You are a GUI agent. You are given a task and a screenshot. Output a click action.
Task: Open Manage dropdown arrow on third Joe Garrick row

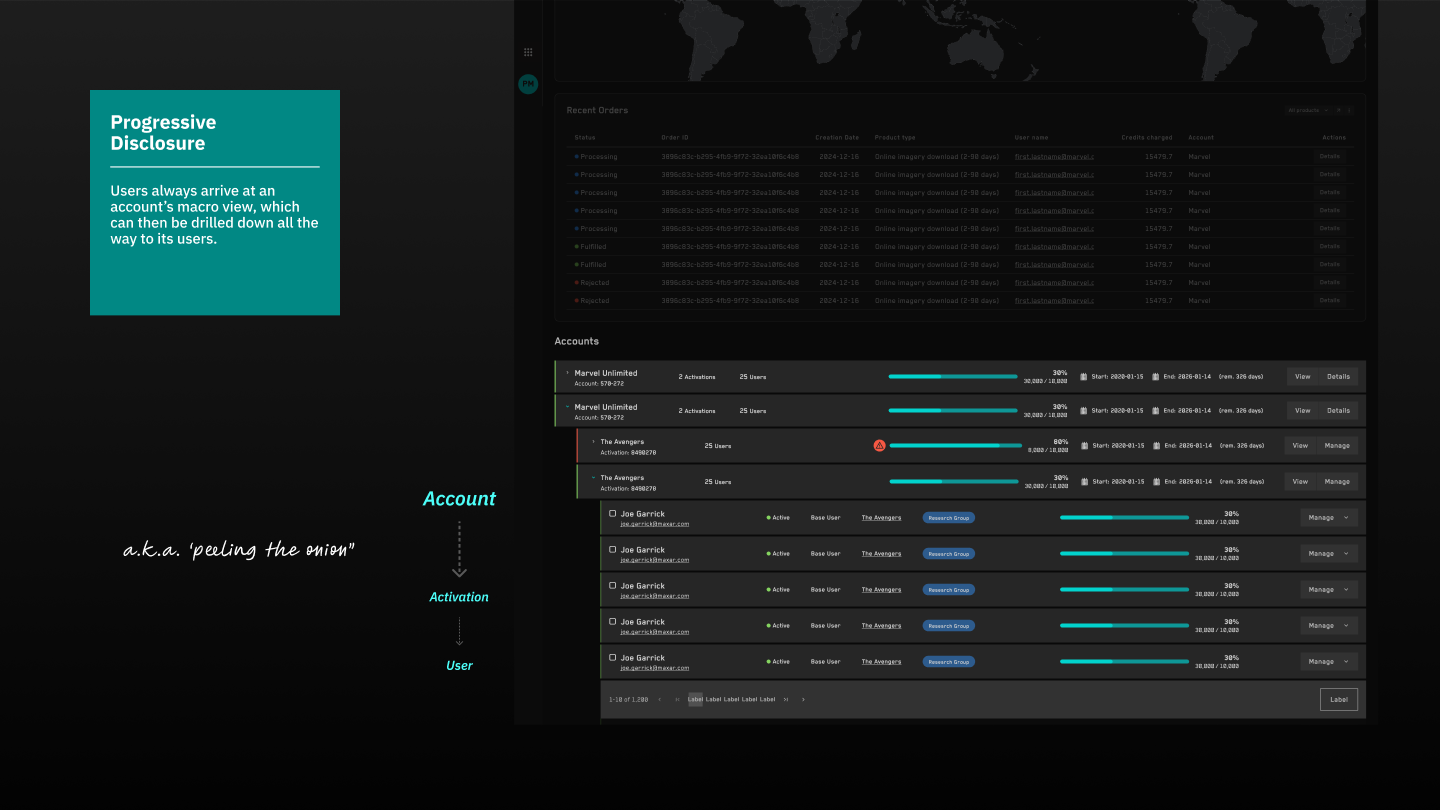click(1346, 590)
